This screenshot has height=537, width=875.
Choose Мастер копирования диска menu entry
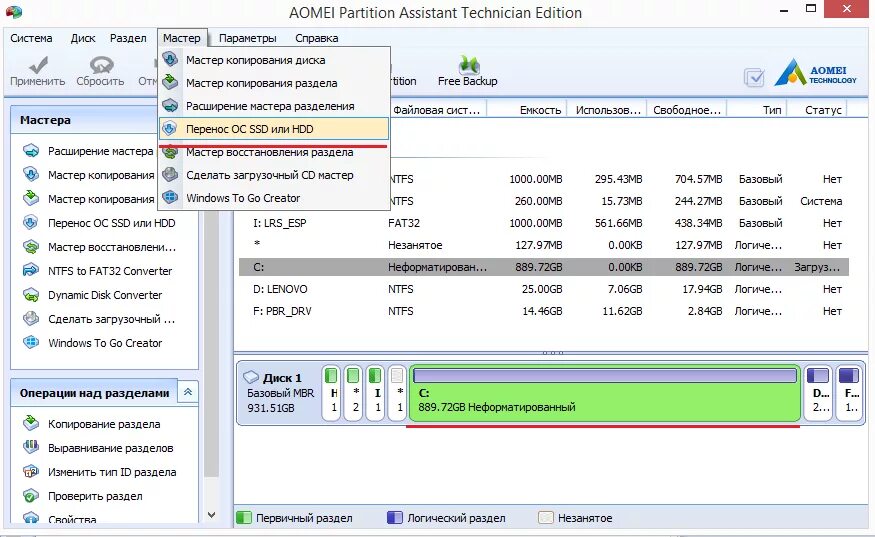tap(274, 60)
